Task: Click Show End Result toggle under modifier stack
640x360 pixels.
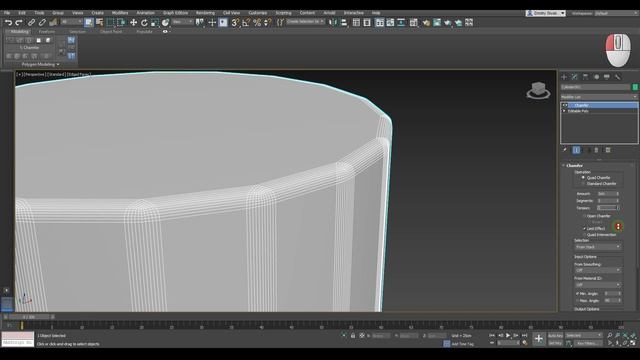Action: [x=576, y=150]
